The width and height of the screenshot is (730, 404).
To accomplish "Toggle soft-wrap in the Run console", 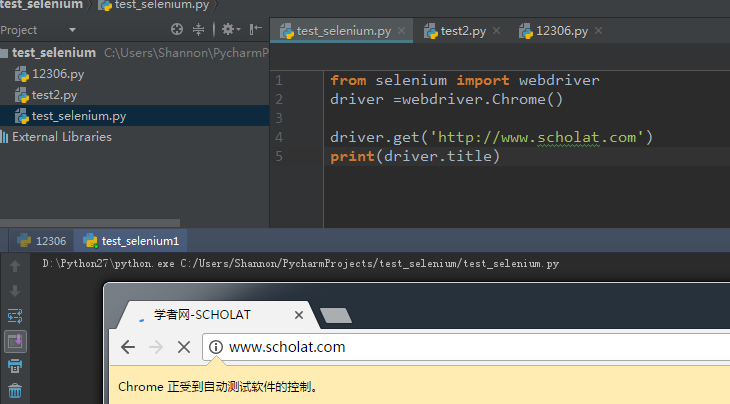I will (x=15, y=316).
